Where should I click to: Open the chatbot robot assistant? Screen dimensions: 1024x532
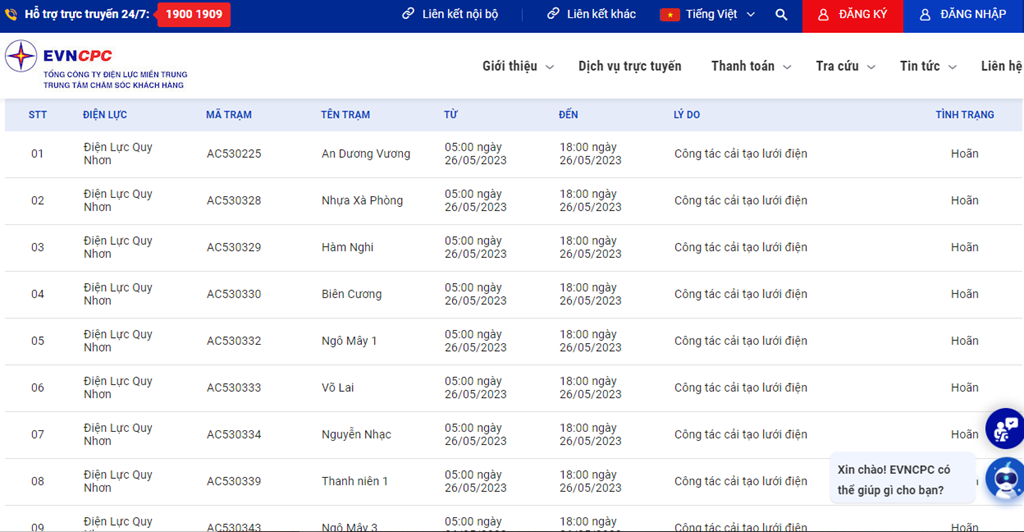point(1003,479)
